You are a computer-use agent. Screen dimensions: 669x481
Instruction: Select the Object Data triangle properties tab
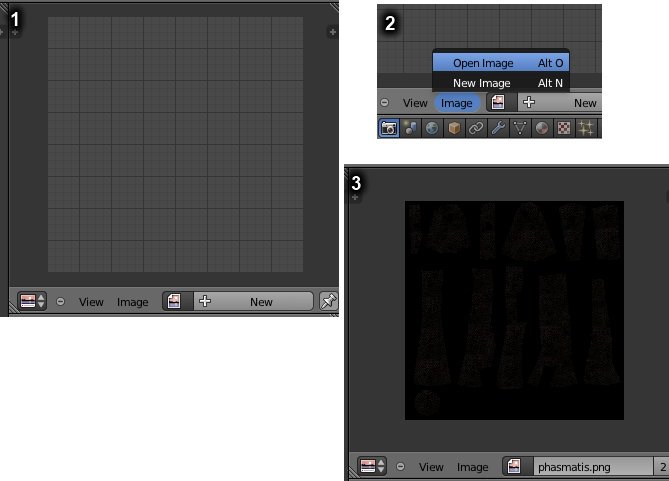(520, 128)
